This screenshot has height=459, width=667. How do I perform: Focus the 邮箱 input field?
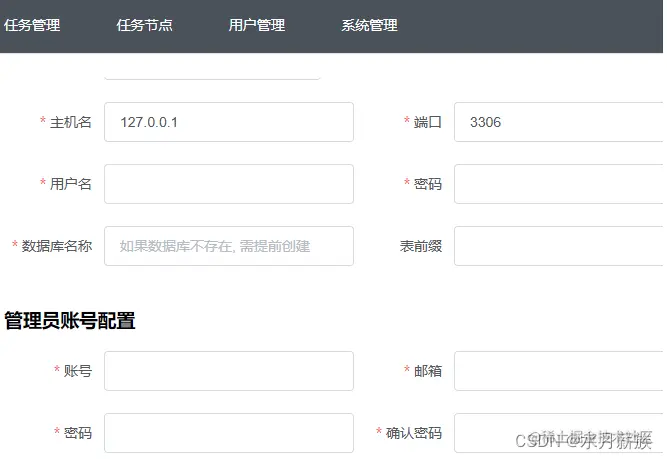click(559, 371)
